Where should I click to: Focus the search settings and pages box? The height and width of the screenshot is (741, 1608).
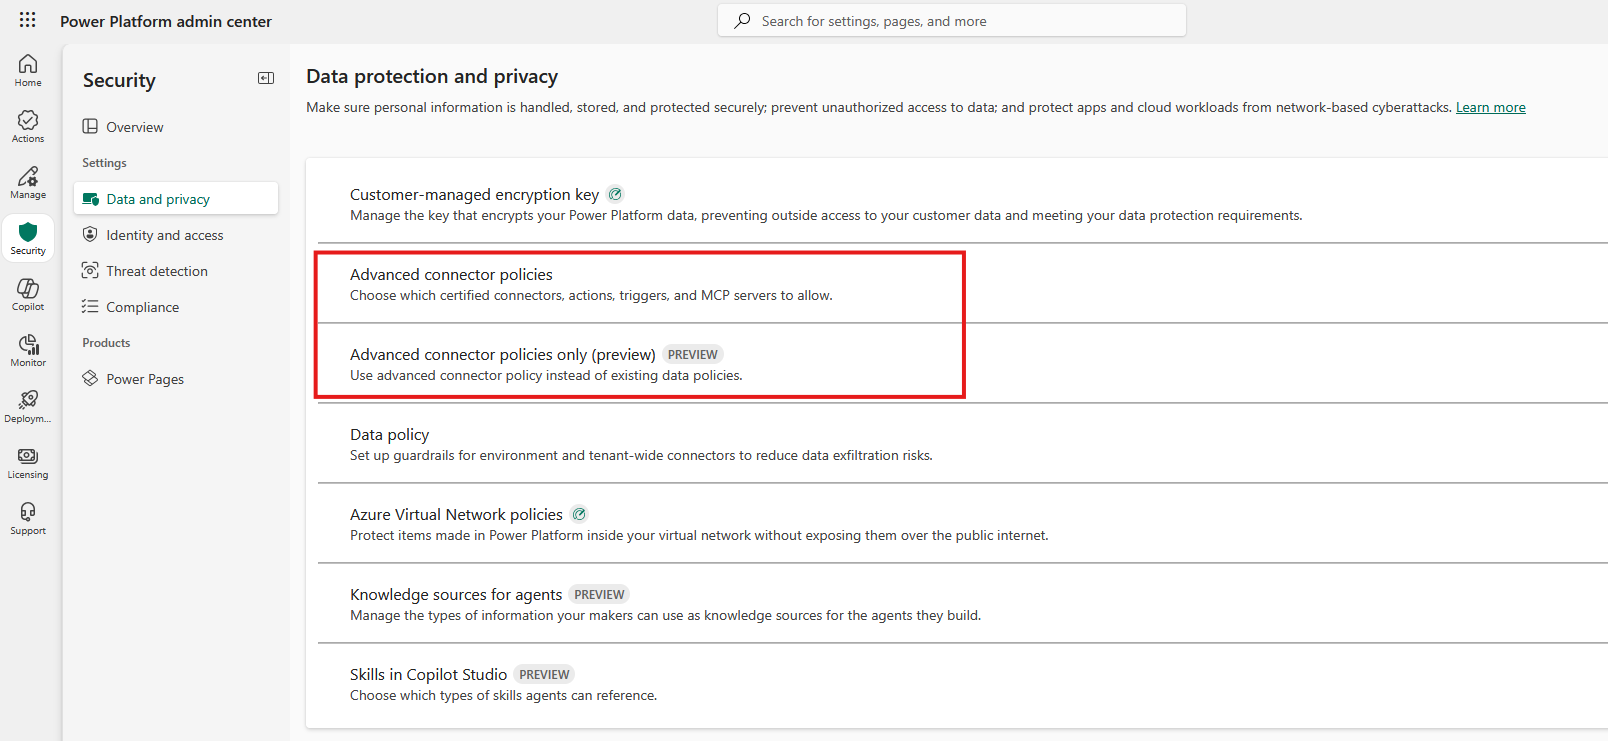click(x=952, y=21)
